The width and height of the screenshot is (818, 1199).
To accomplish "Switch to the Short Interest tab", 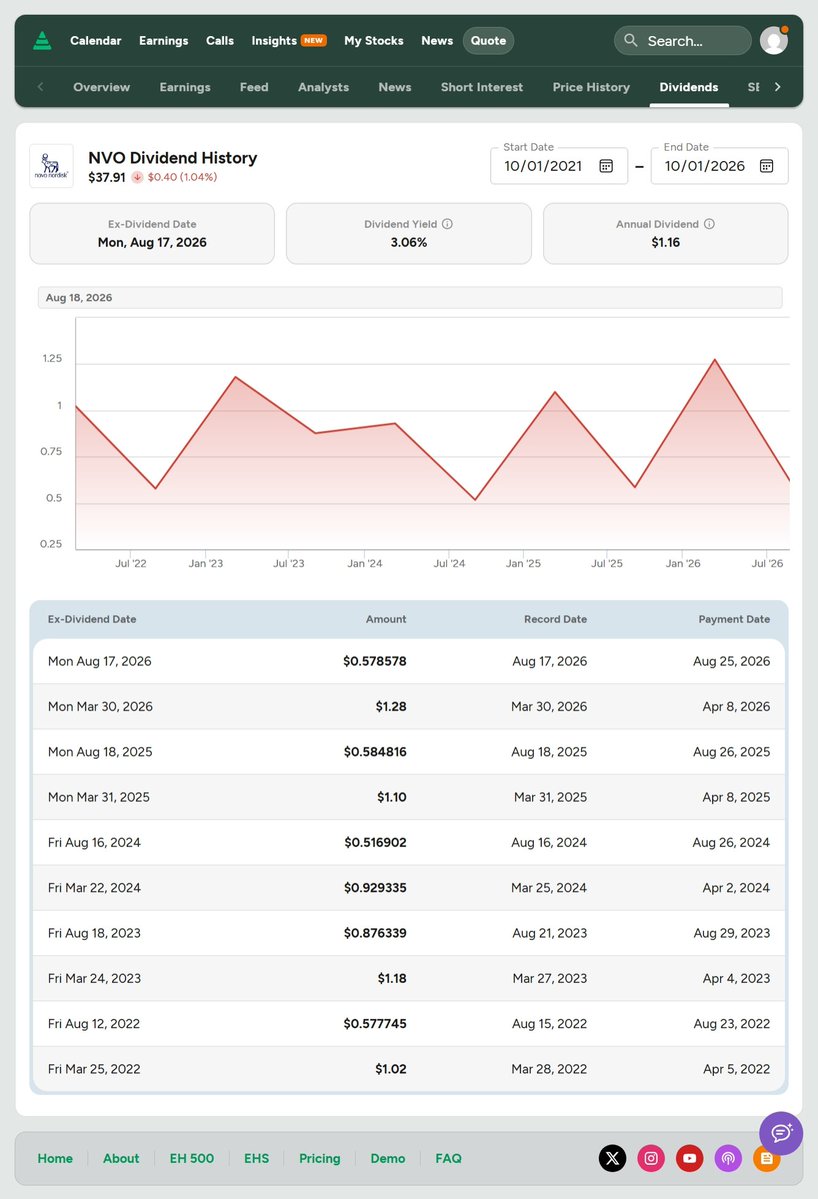I will coord(482,87).
